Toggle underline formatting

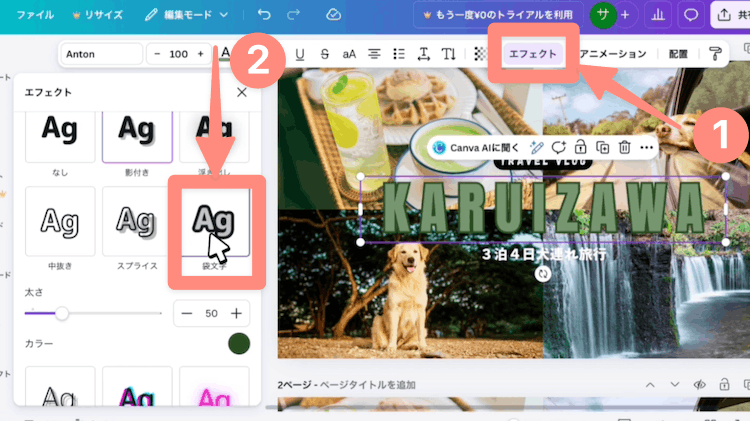pyautogui.click(x=300, y=54)
